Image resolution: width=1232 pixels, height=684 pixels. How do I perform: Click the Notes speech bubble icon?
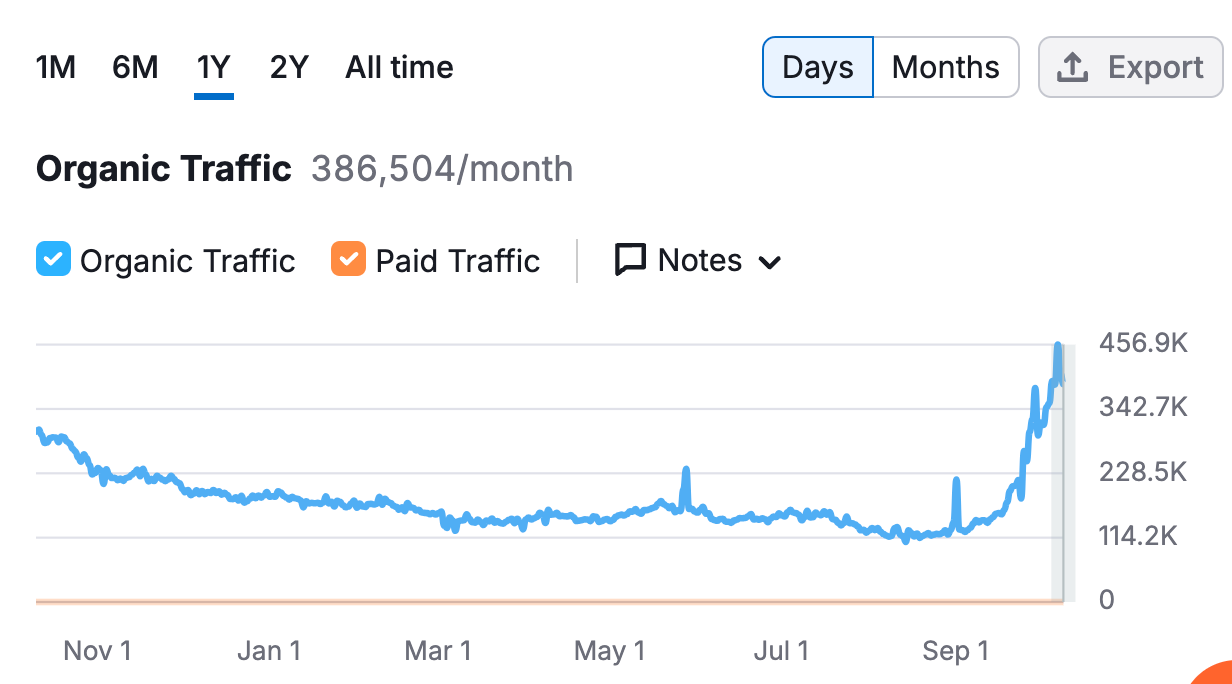pyautogui.click(x=630, y=261)
